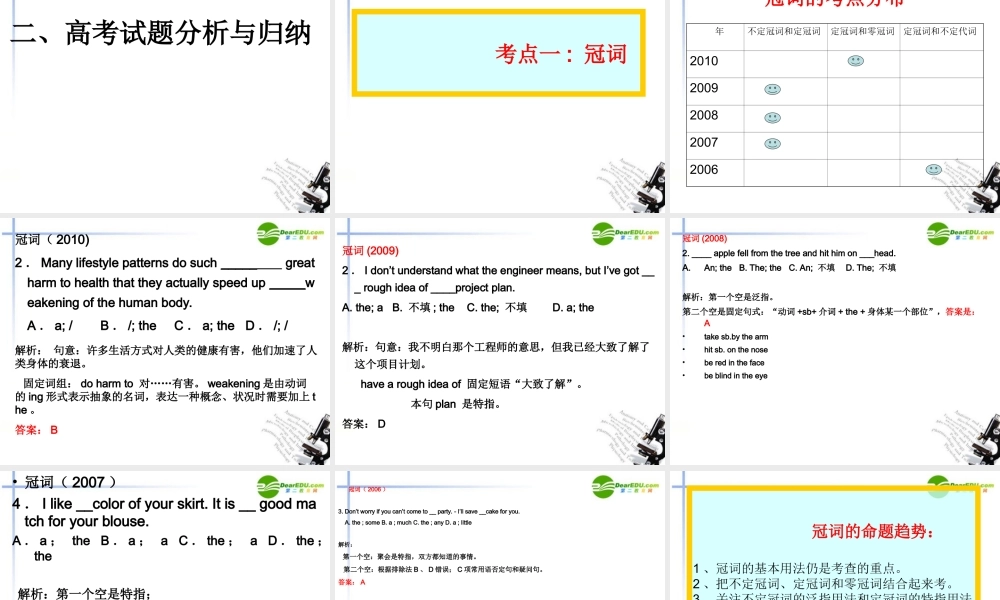Screen dimensions: 1000x600
Task: Click the smiley face in the 2008 row
Action: tap(772, 117)
